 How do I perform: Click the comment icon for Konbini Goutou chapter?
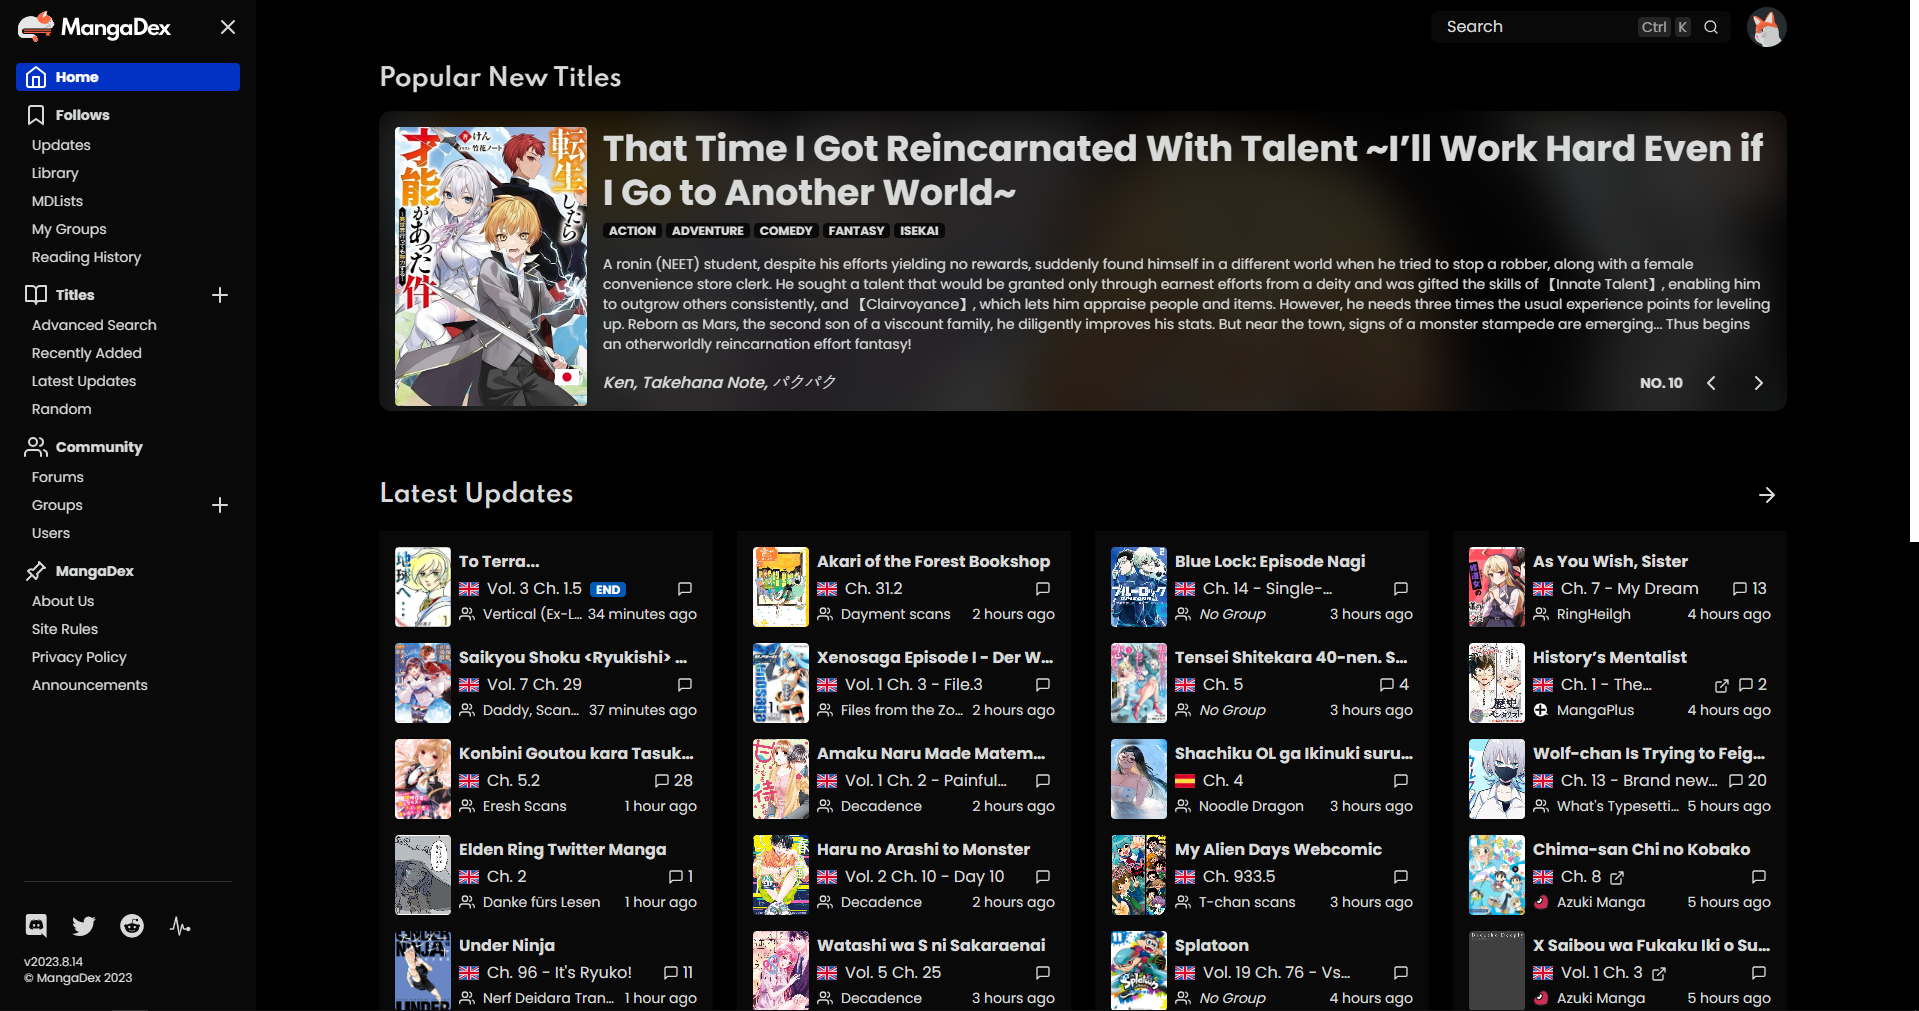coord(662,781)
